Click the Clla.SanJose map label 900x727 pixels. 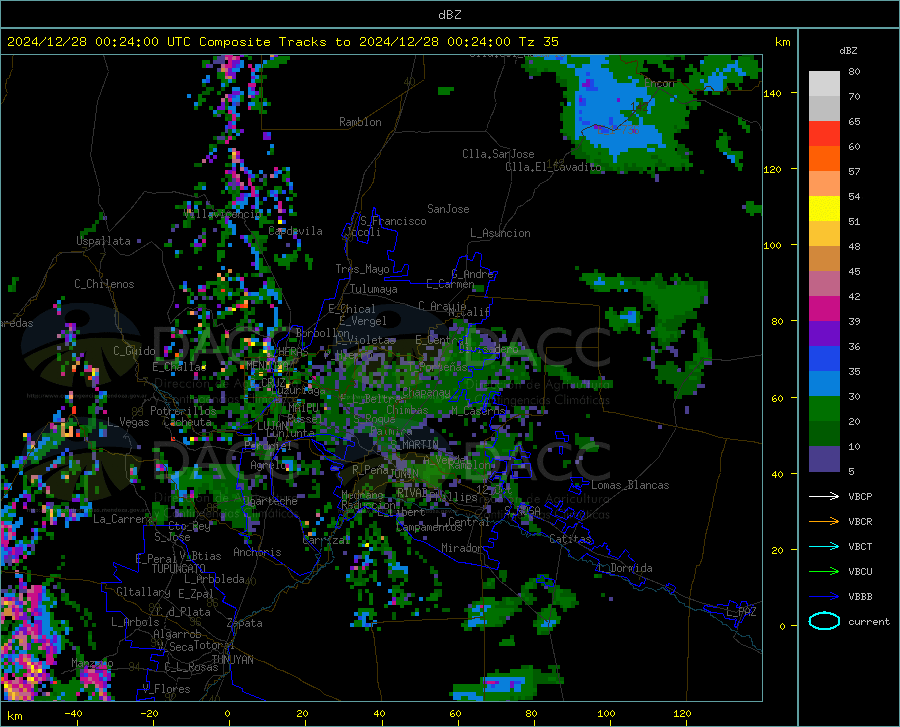click(x=498, y=154)
